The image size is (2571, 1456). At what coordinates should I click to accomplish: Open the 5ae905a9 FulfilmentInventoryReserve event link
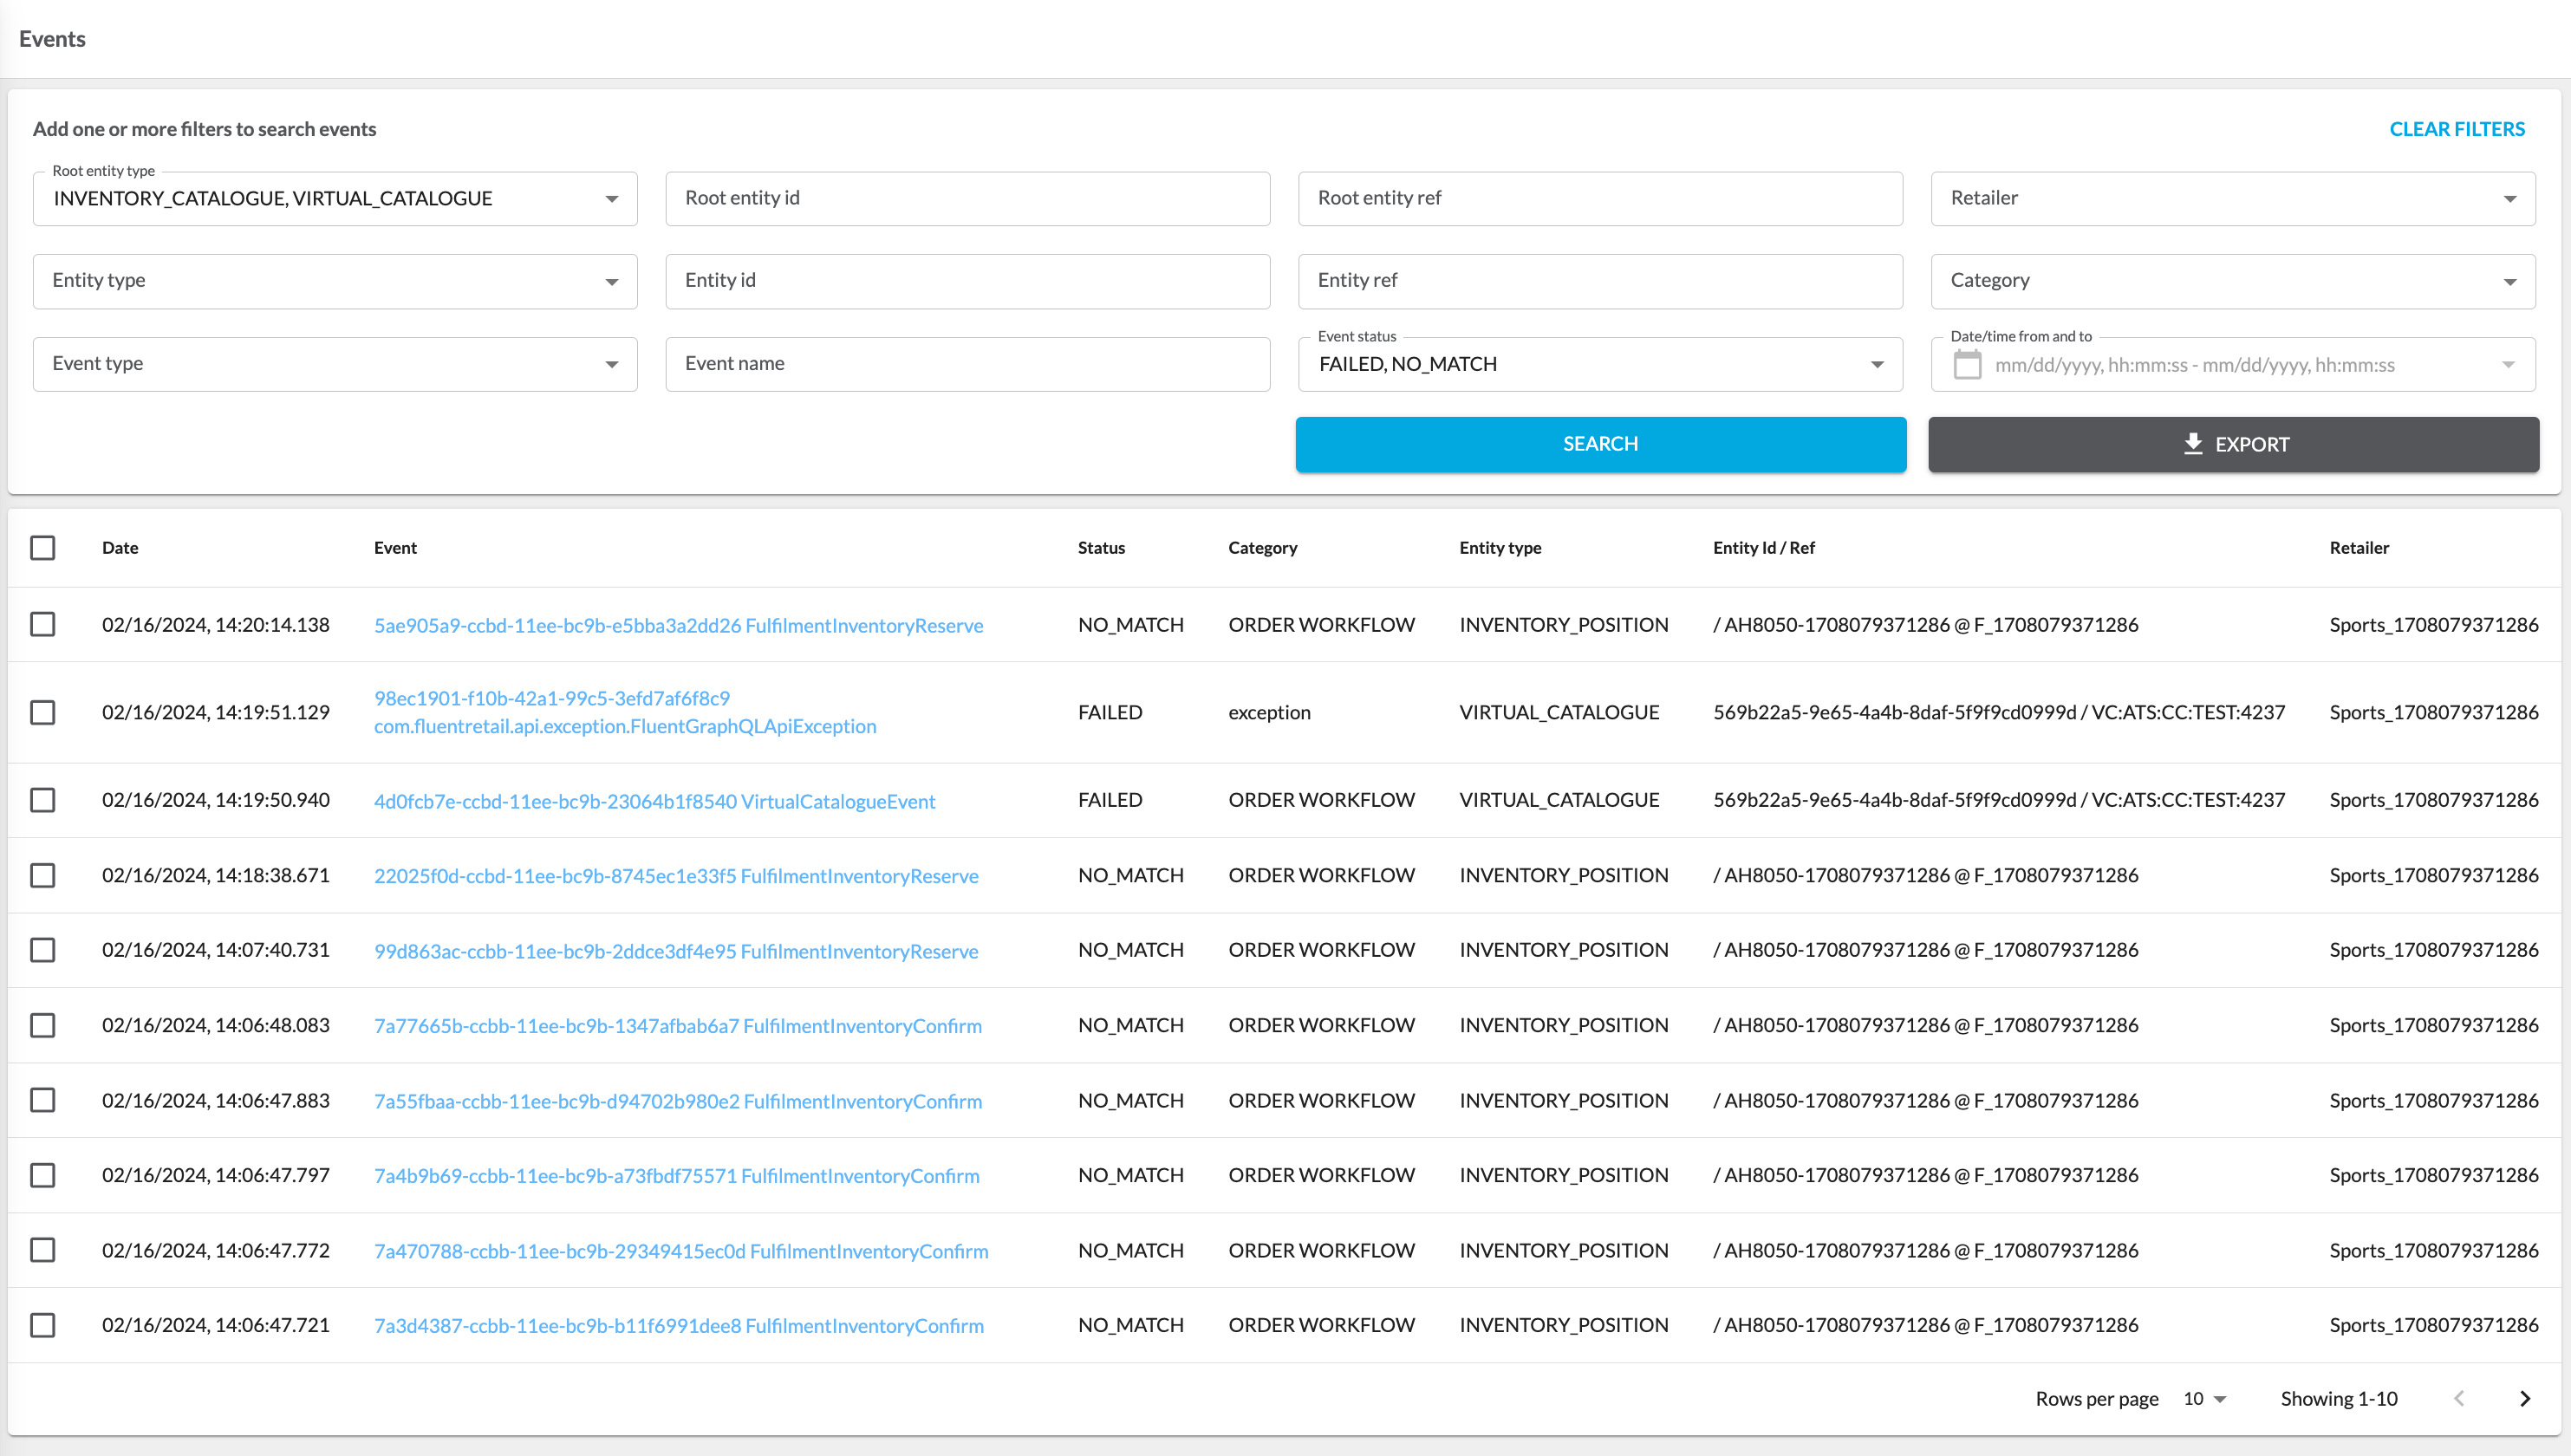[x=678, y=625]
